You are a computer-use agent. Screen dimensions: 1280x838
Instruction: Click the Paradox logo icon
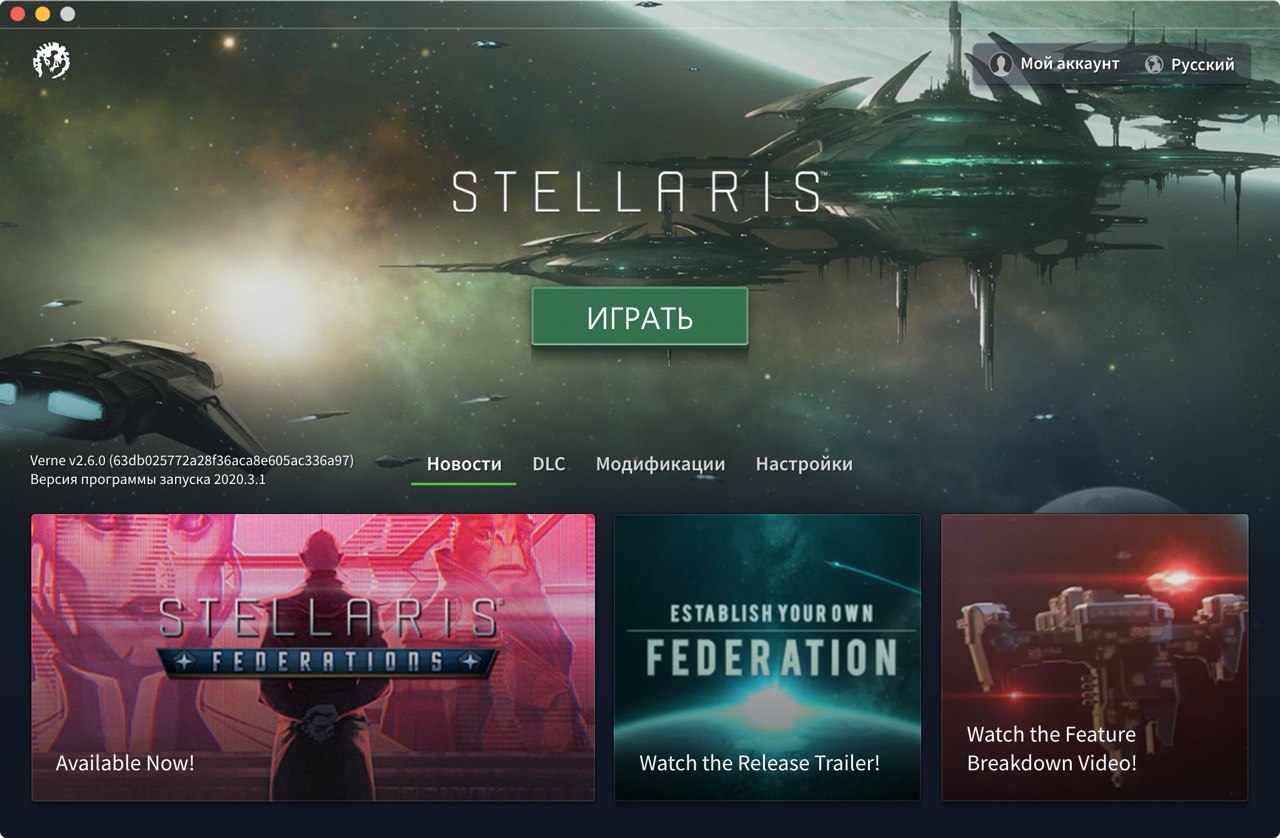point(51,62)
